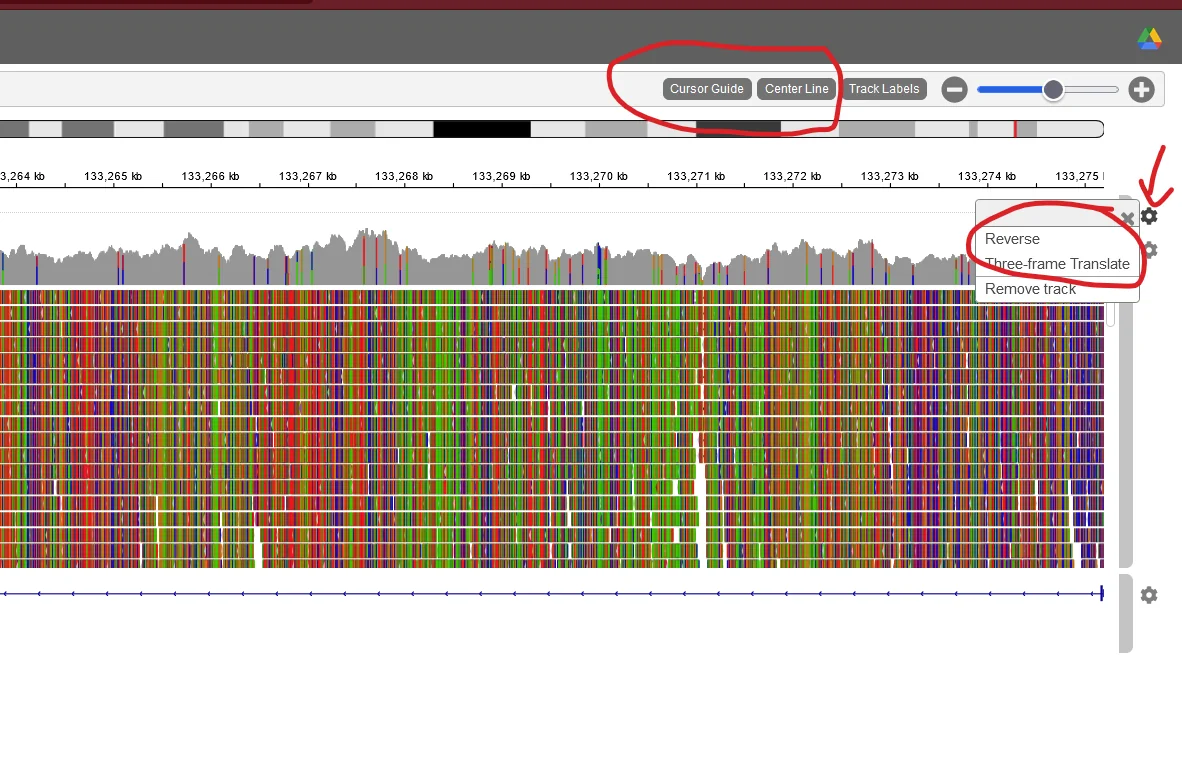Select Reverse from the track menu
1182x781 pixels.
(x=1012, y=239)
